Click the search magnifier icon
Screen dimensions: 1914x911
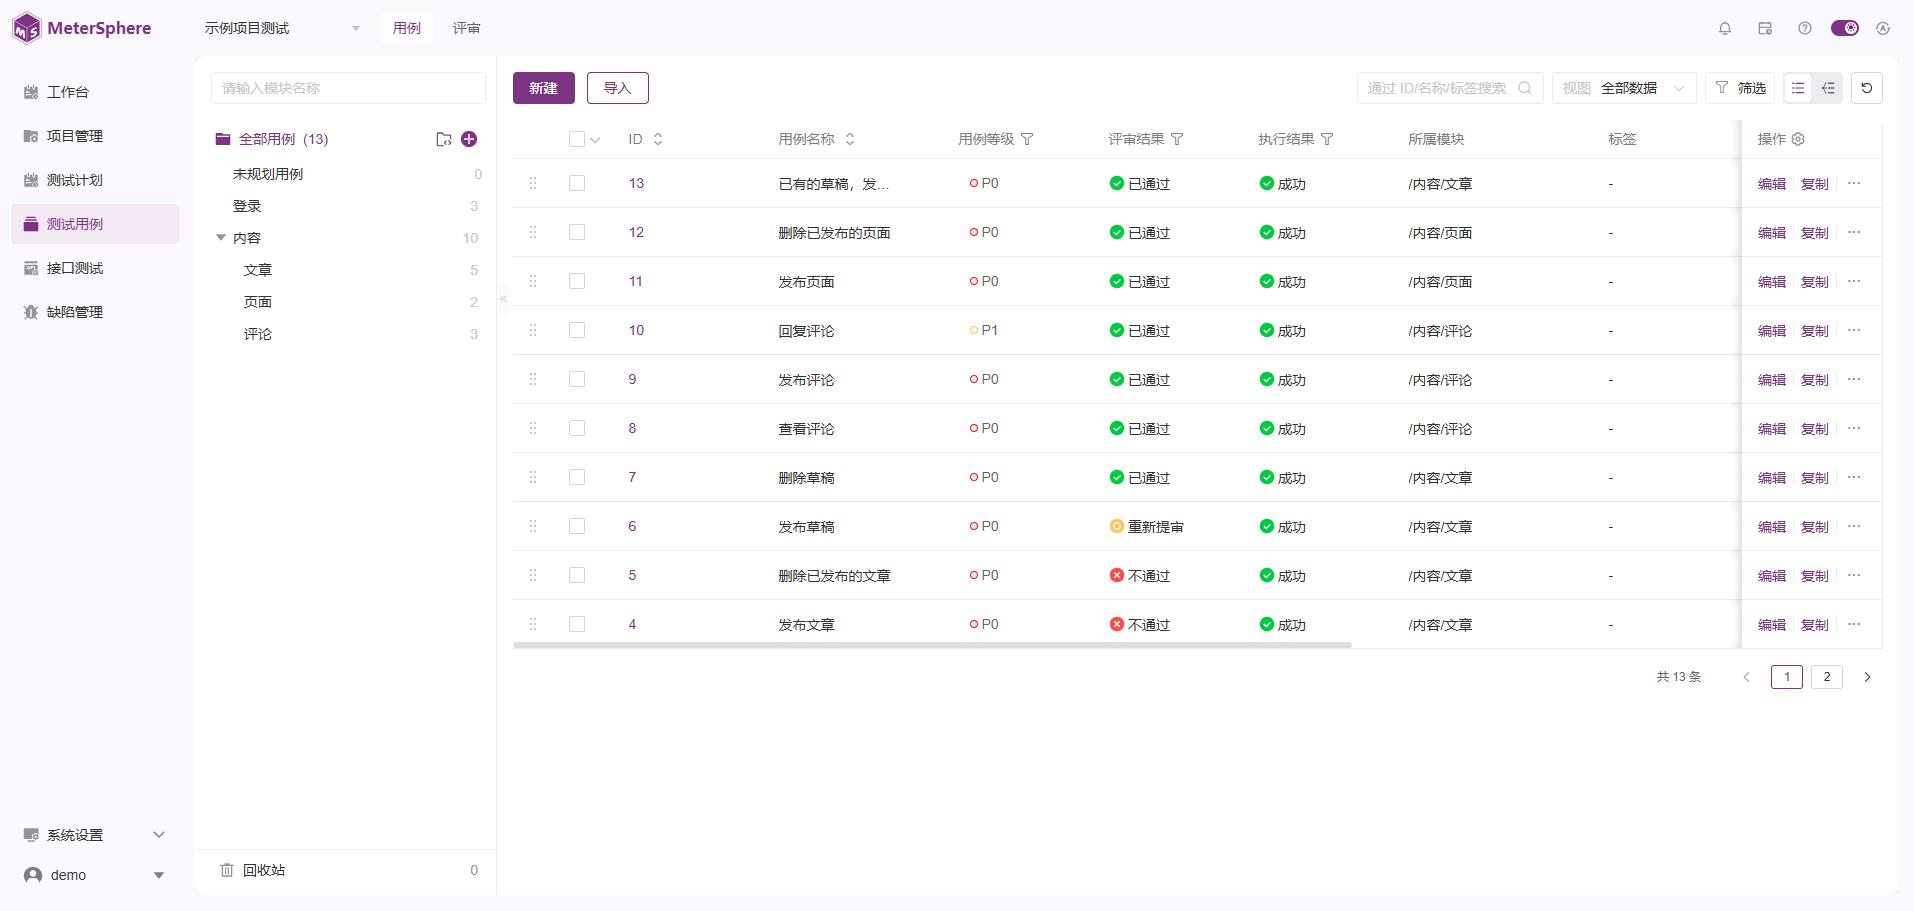click(x=1525, y=88)
